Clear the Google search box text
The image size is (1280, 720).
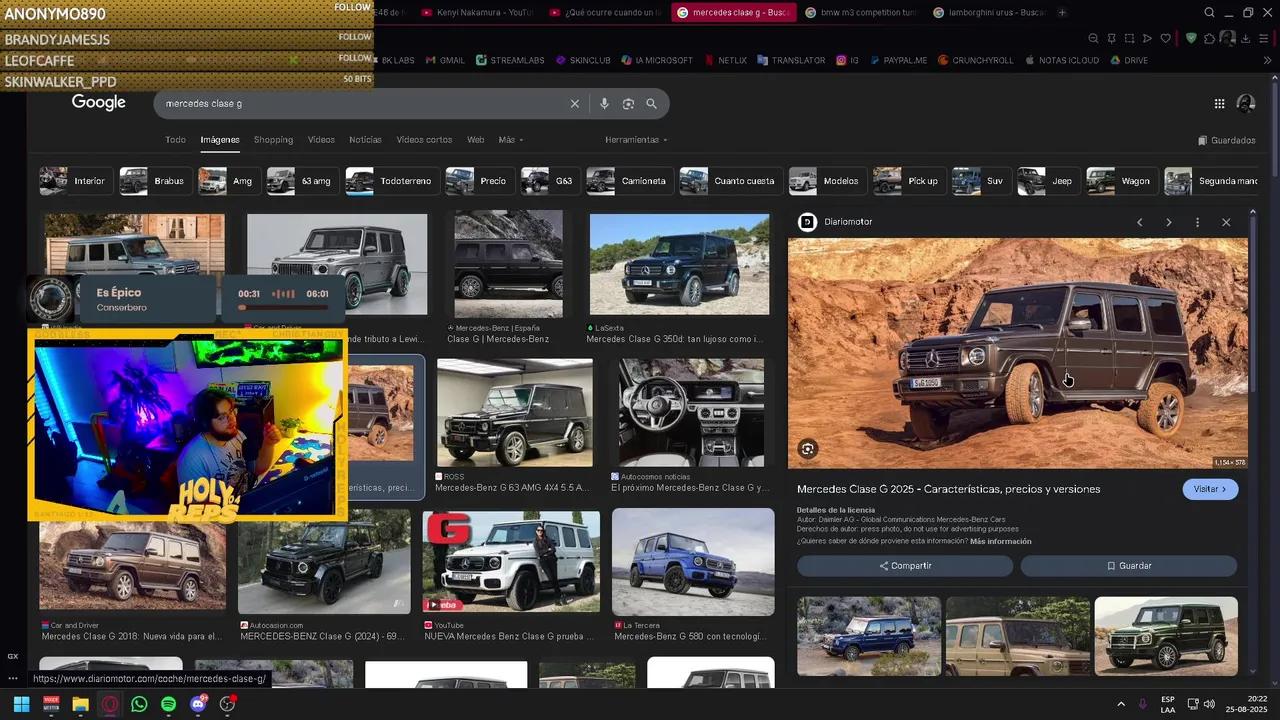click(x=574, y=104)
